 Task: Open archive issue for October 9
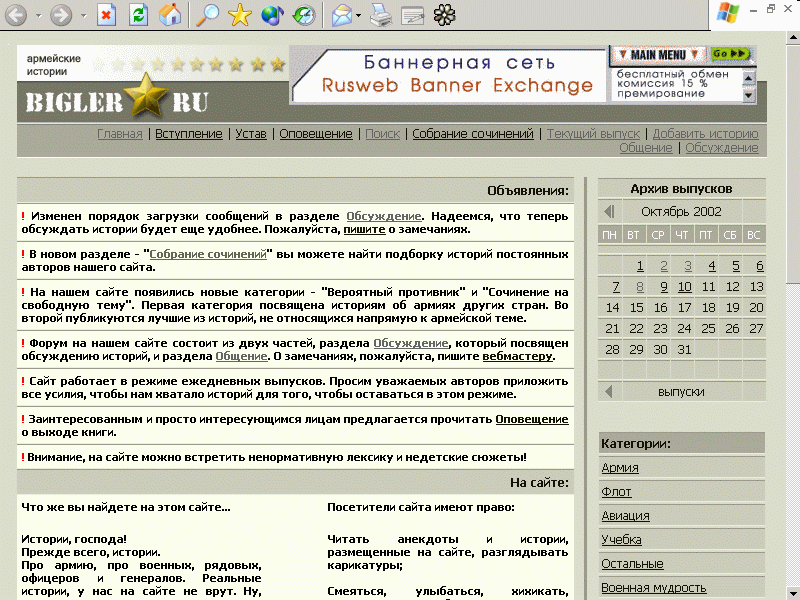pos(664,287)
